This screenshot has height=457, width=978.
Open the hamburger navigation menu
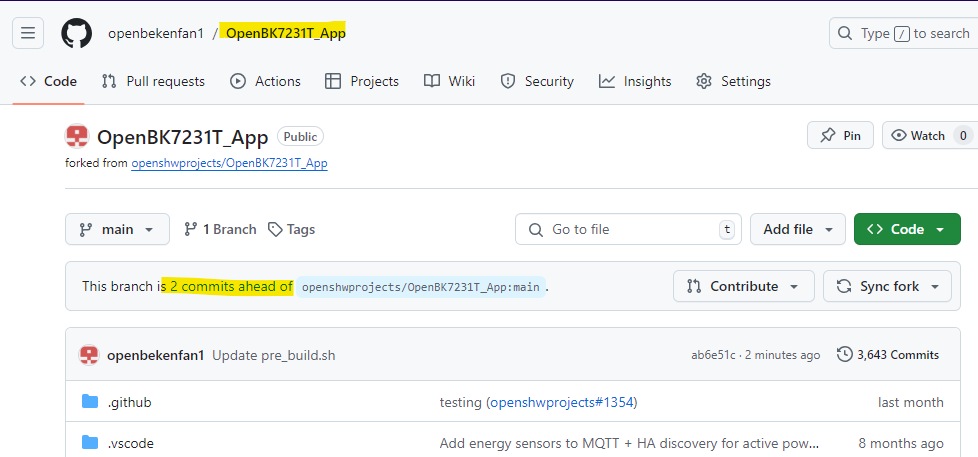(28, 33)
